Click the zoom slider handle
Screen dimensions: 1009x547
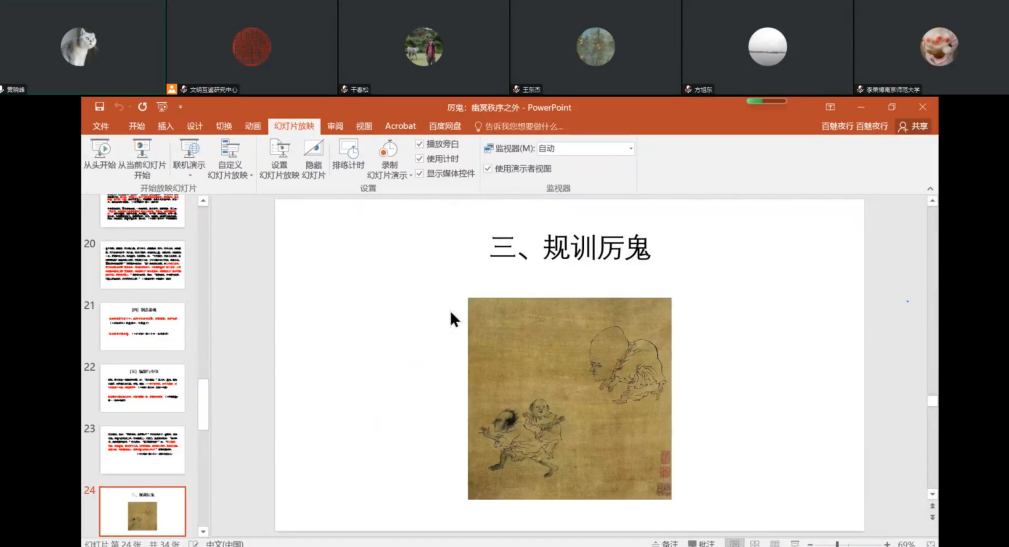click(837, 544)
